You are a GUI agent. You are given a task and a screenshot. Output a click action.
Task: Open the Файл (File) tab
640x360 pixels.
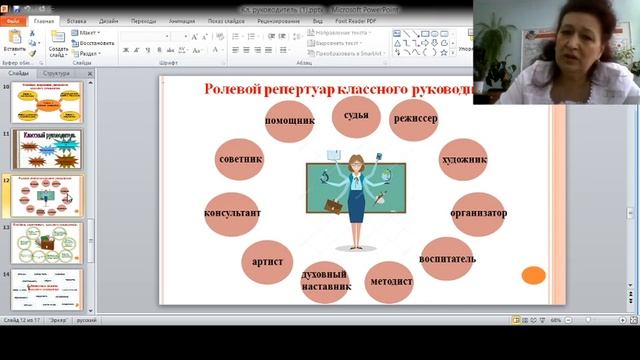(13, 21)
